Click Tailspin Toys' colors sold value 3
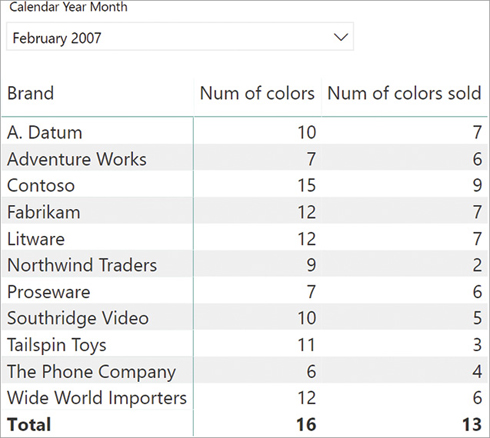Viewport: 490px width, 438px height. pos(477,345)
